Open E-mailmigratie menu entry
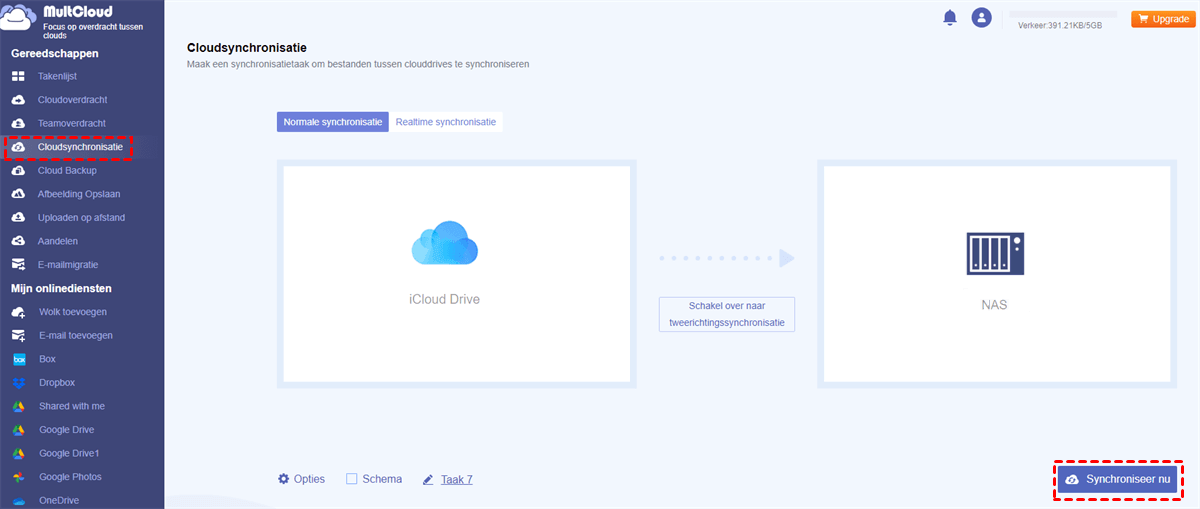The width and height of the screenshot is (1200, 509). [x=69, y=265]
